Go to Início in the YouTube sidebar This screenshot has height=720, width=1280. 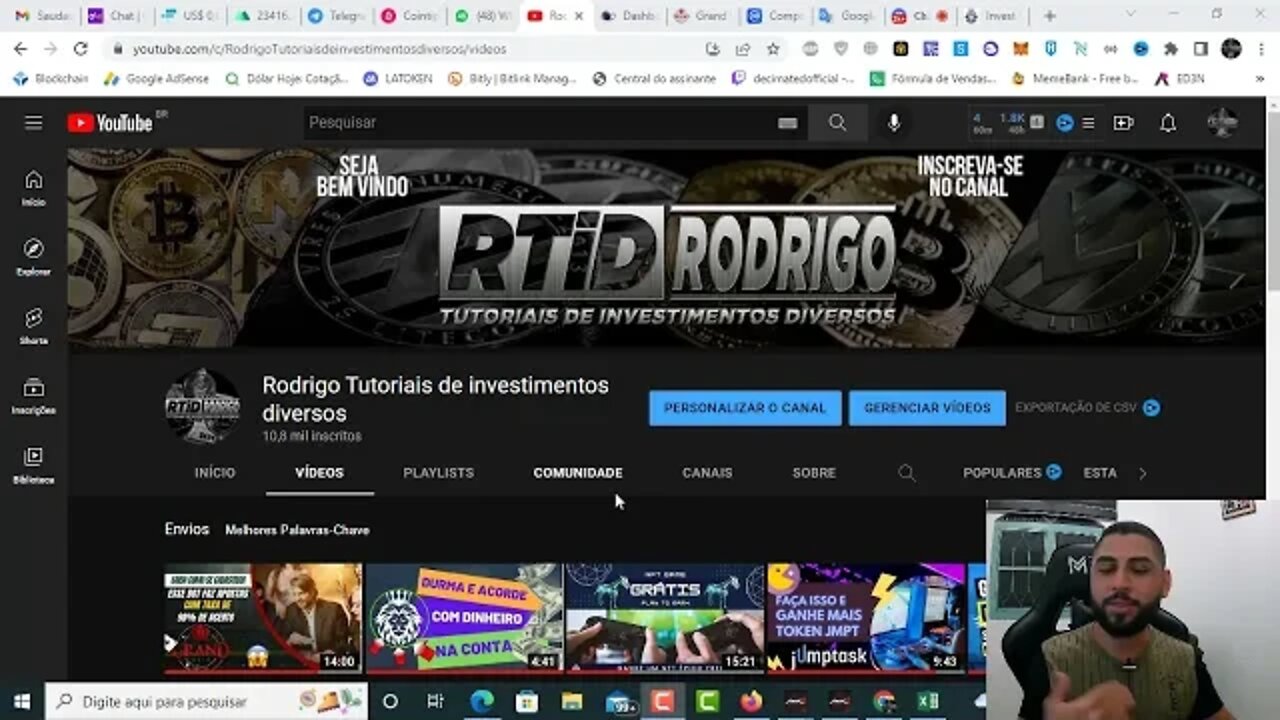[x=34, y=188]
